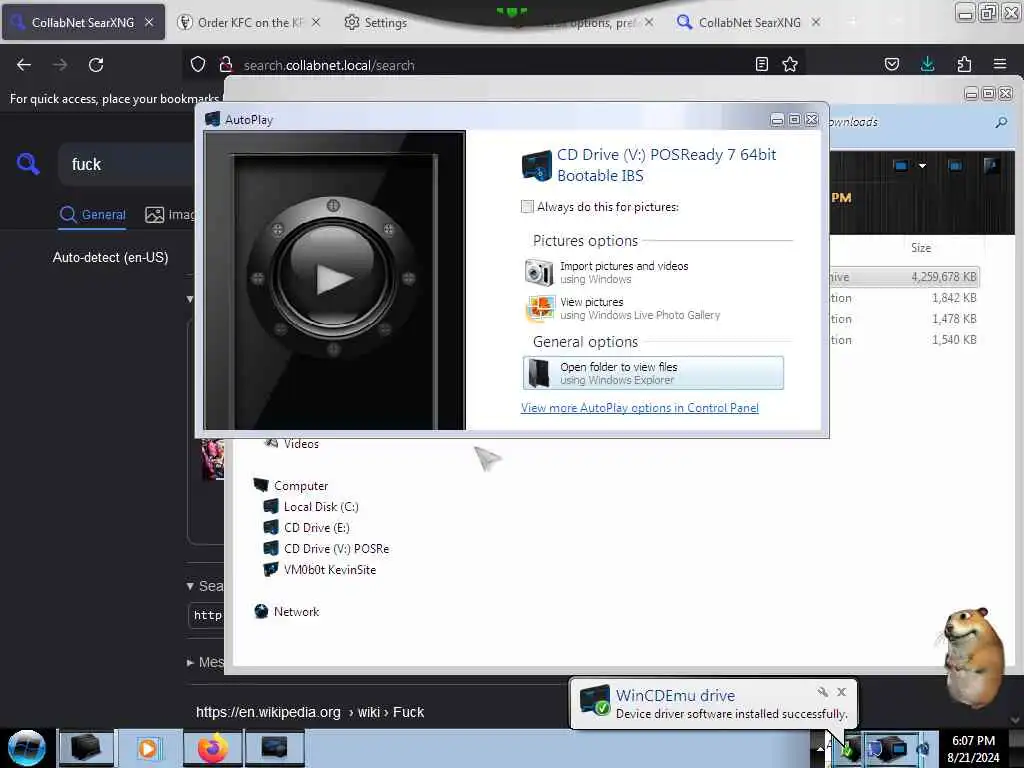
Task: Click the Photo Gallery icon for View pictures
Action: coord(540,308)
